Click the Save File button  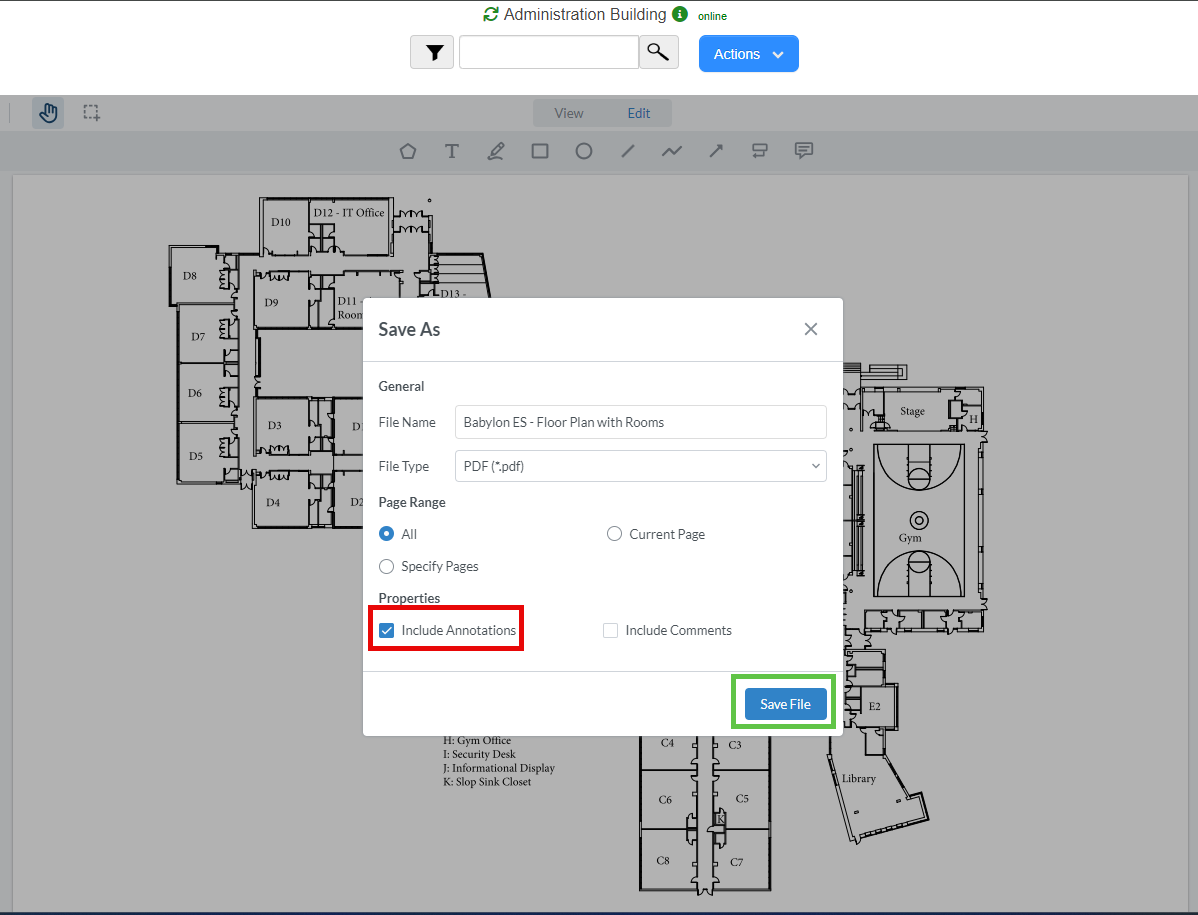(x=785, y=704)
